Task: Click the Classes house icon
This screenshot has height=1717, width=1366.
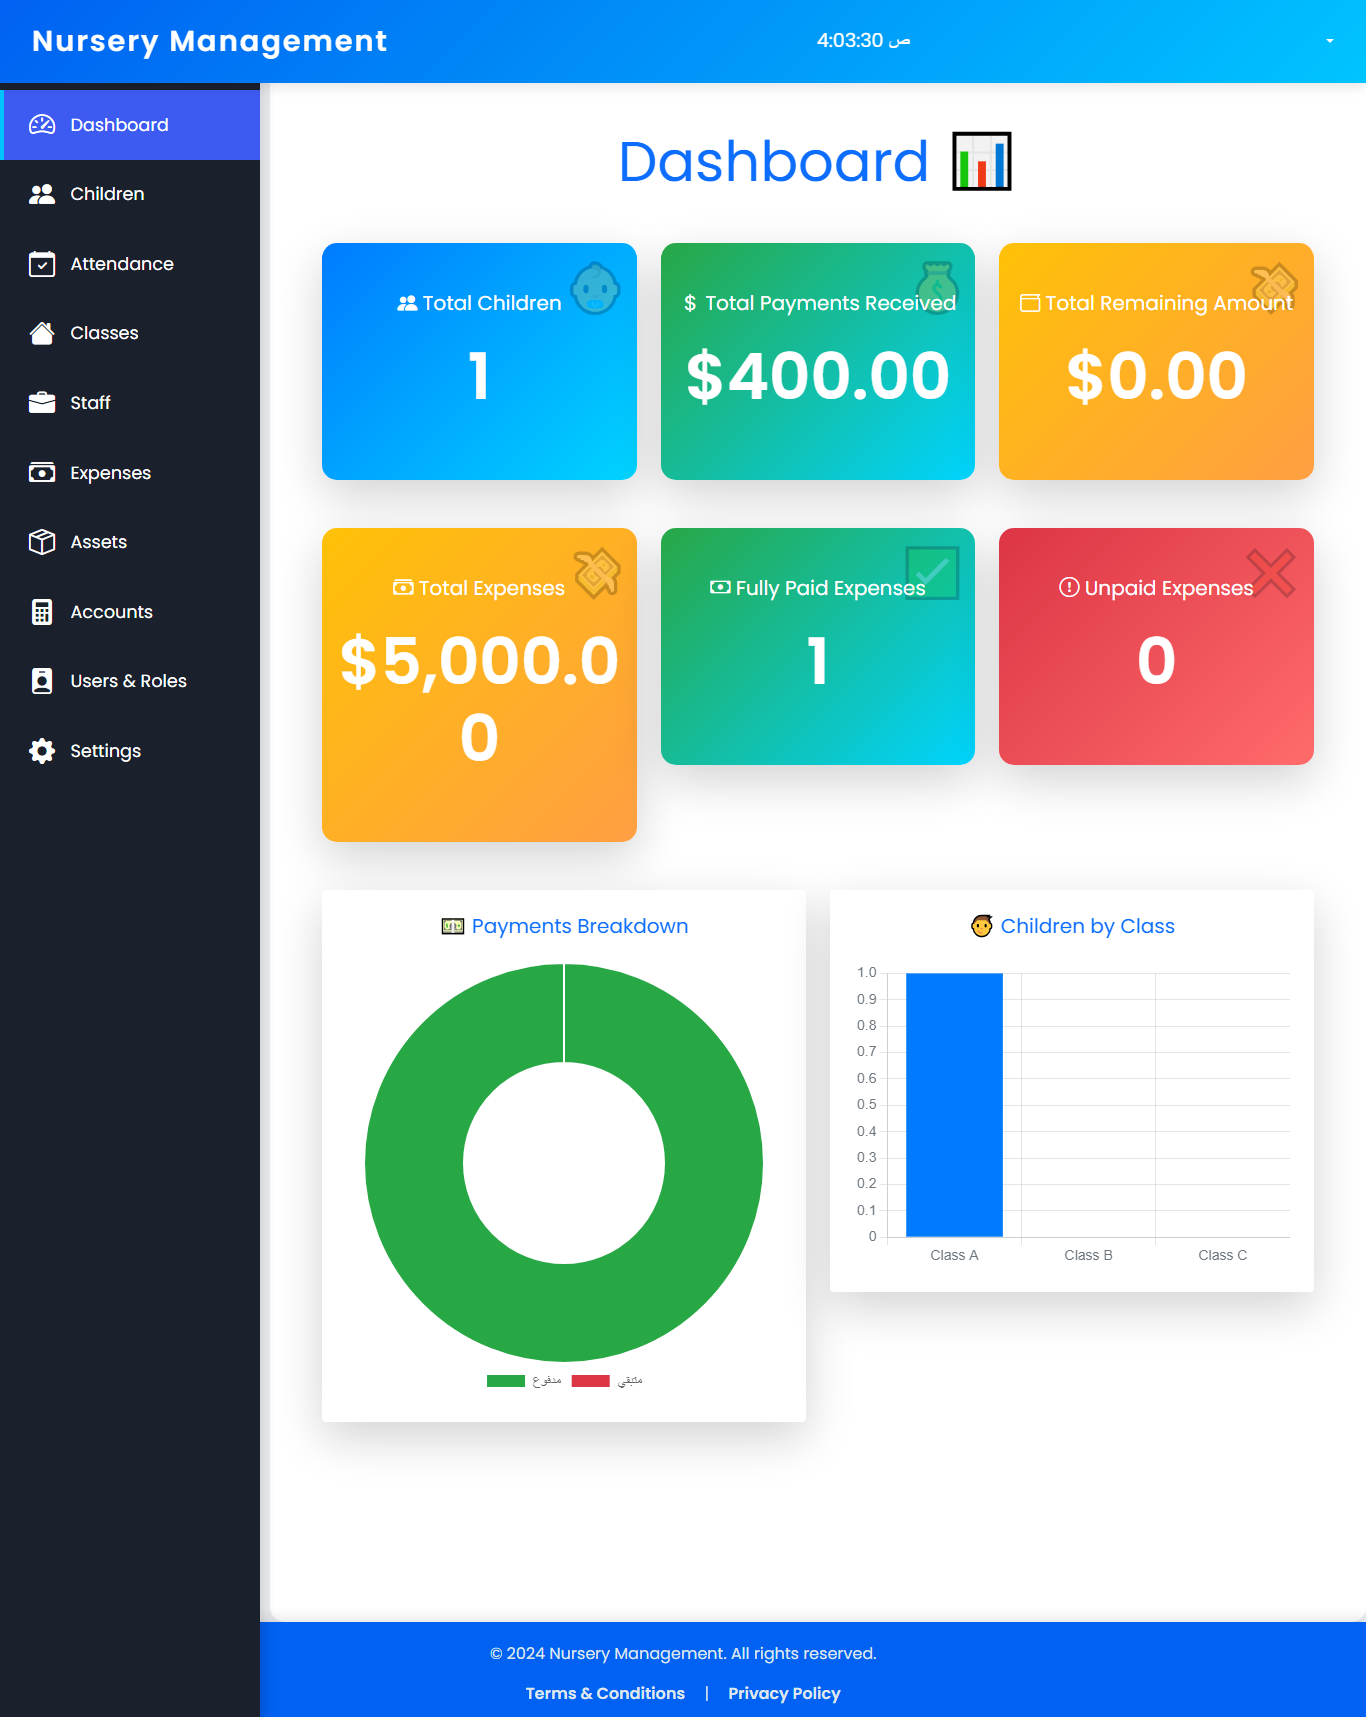Action: (42, 333)
